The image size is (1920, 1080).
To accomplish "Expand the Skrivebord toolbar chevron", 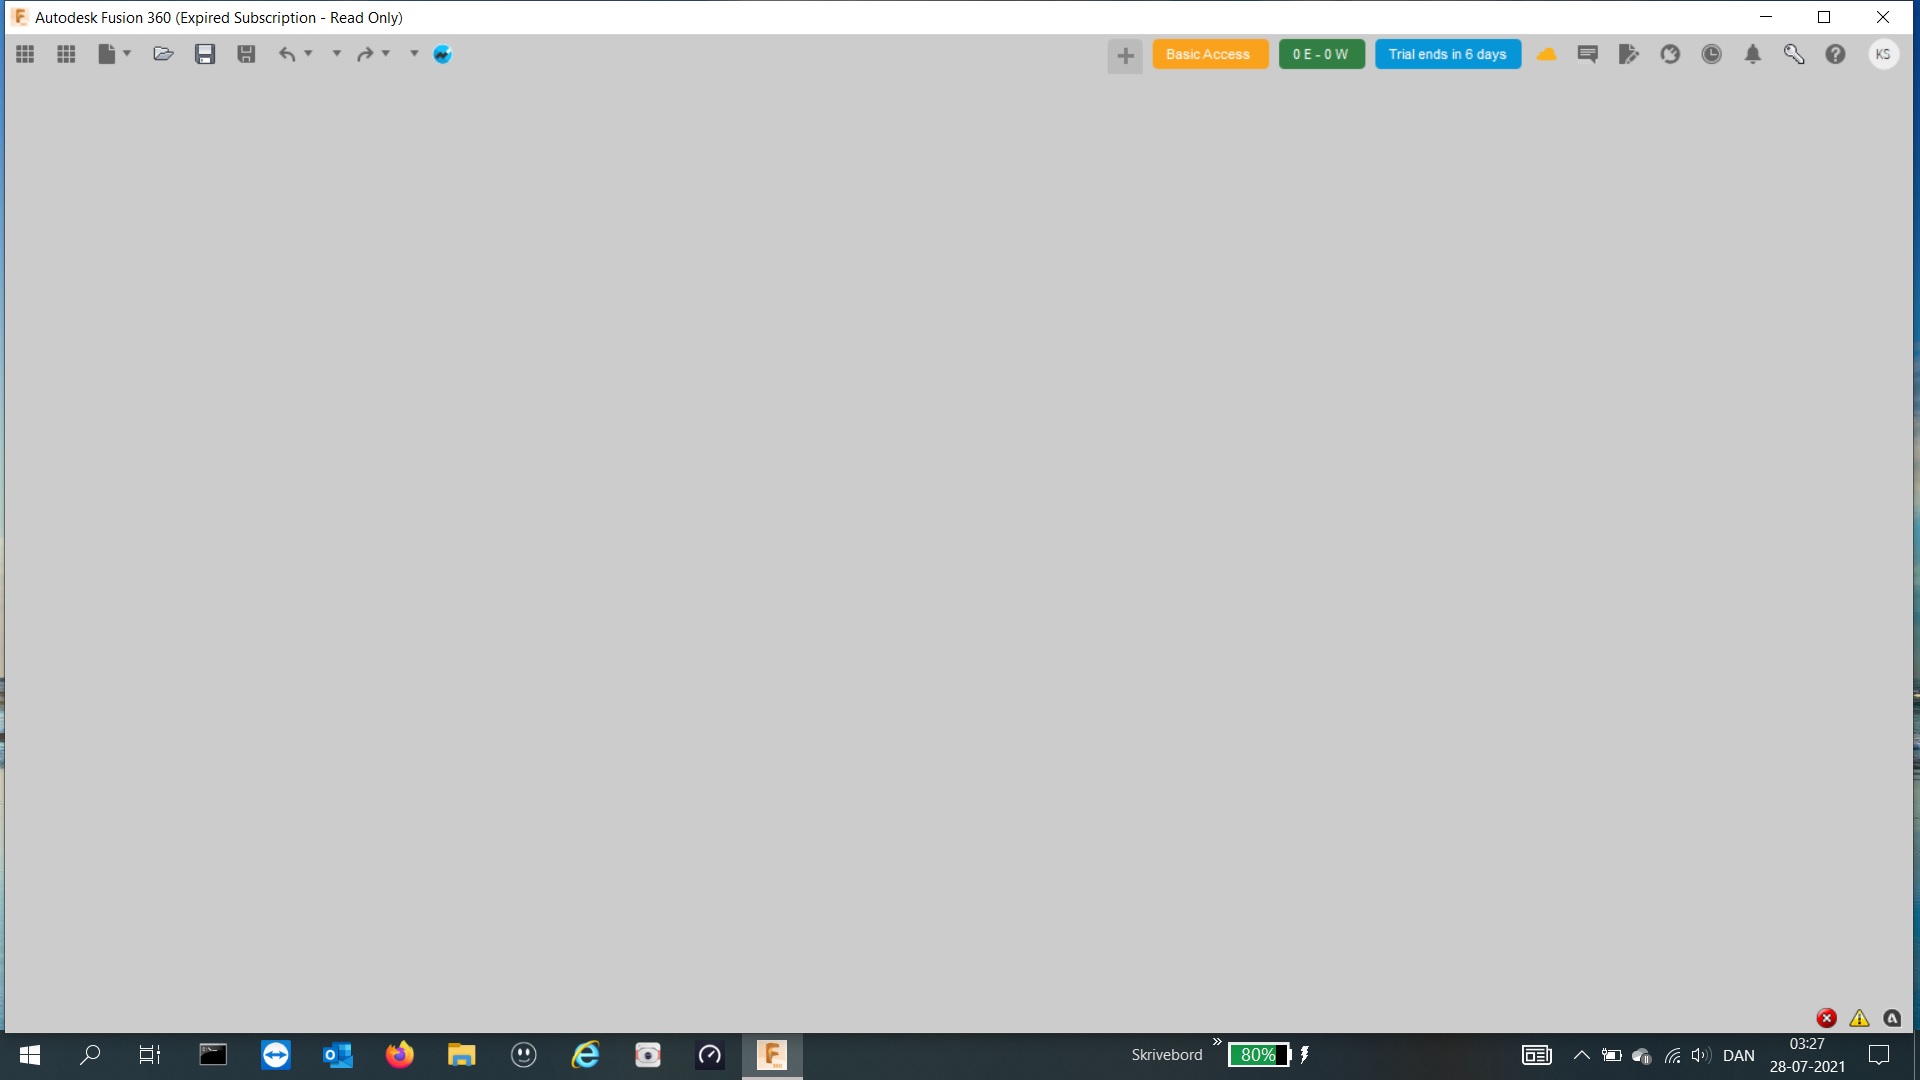I will [1217, 1043].
